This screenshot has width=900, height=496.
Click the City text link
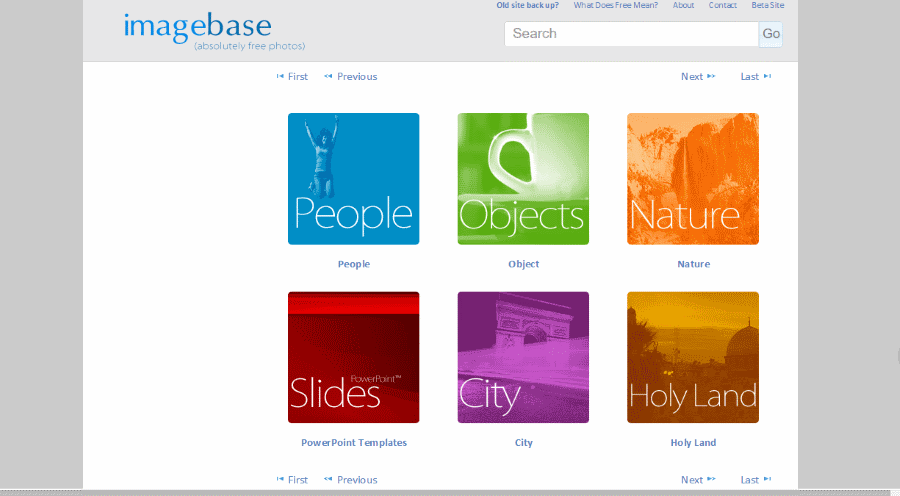tap(523, 443)
